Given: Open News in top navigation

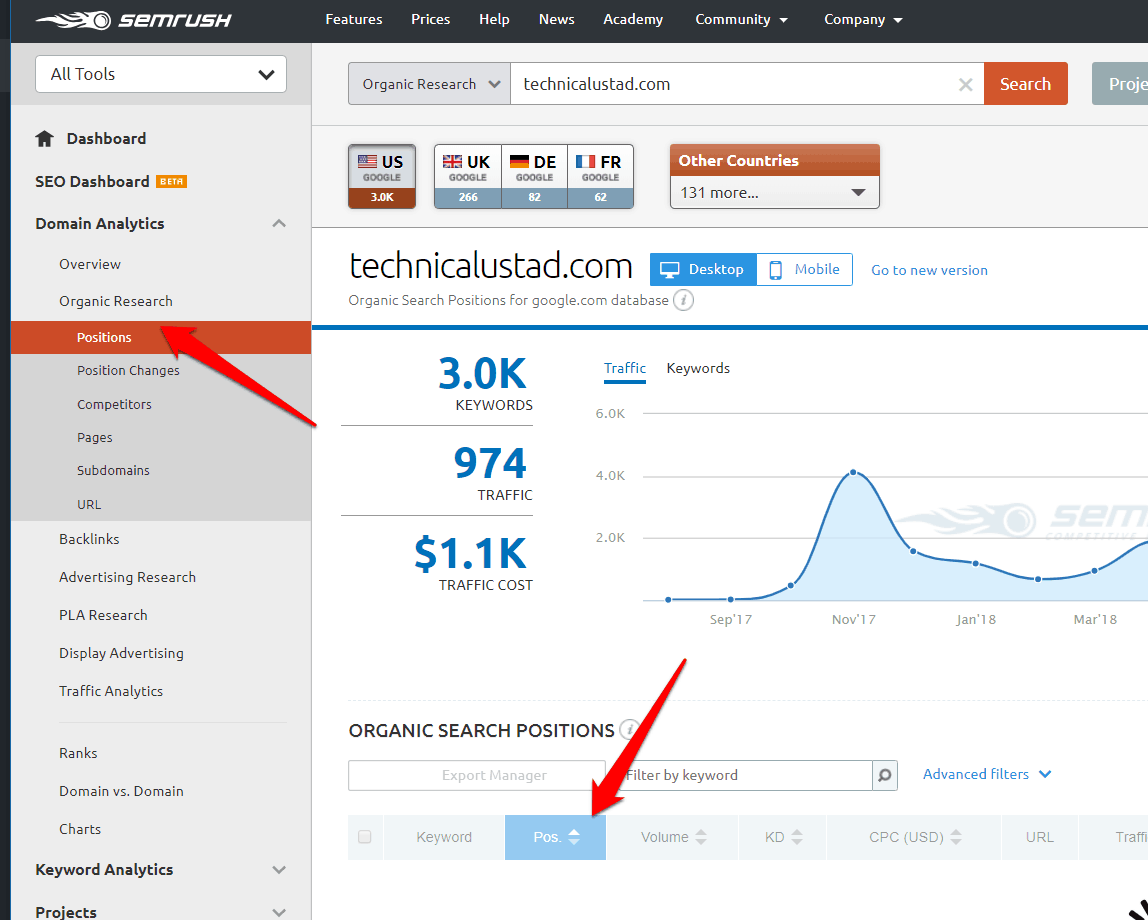Looking at the screenshot, I should [556, 20].
